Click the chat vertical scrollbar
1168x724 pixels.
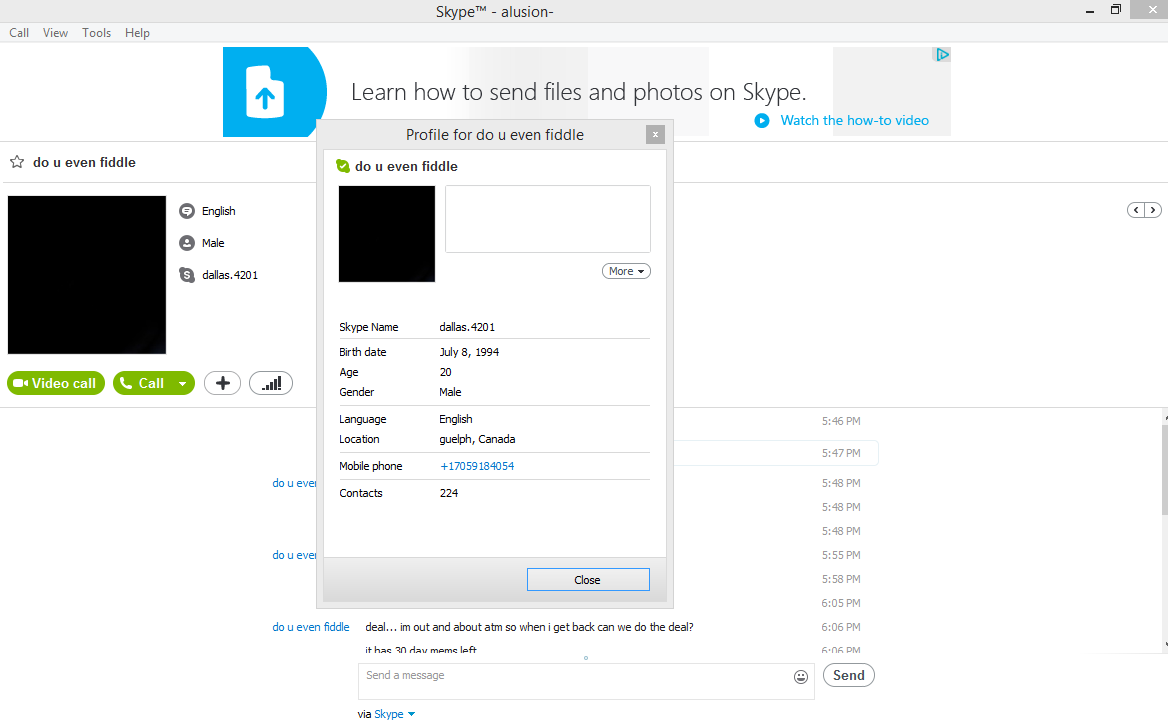click(x=1164, y=469)
